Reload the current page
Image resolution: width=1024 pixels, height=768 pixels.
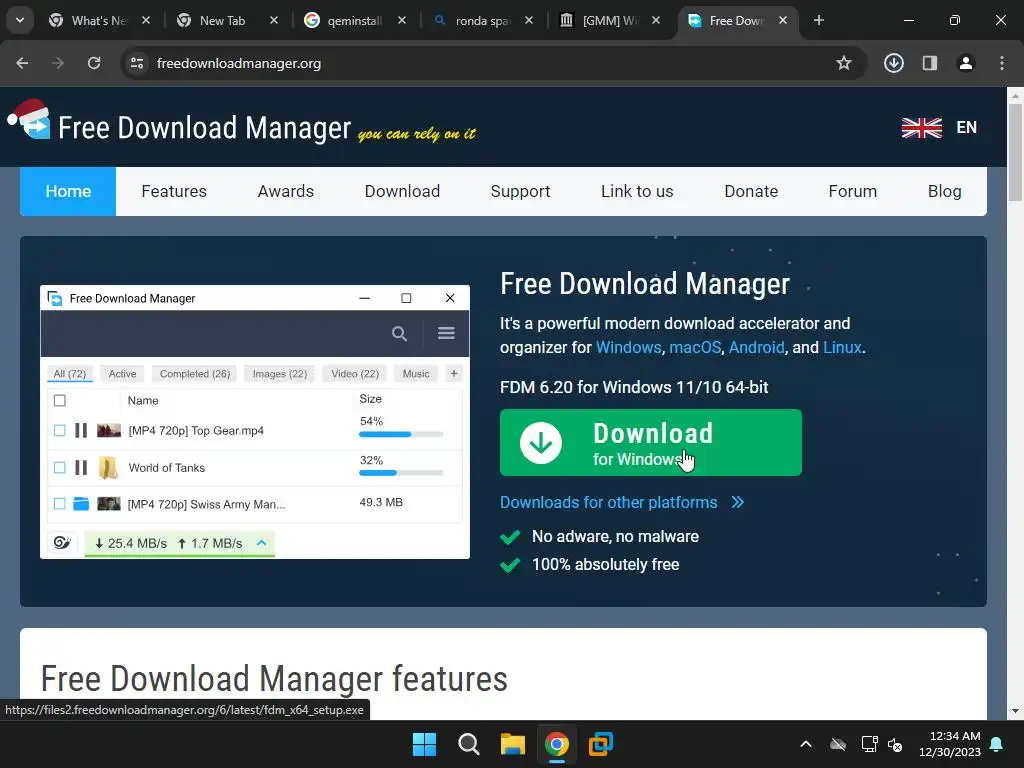click(94, 63)
